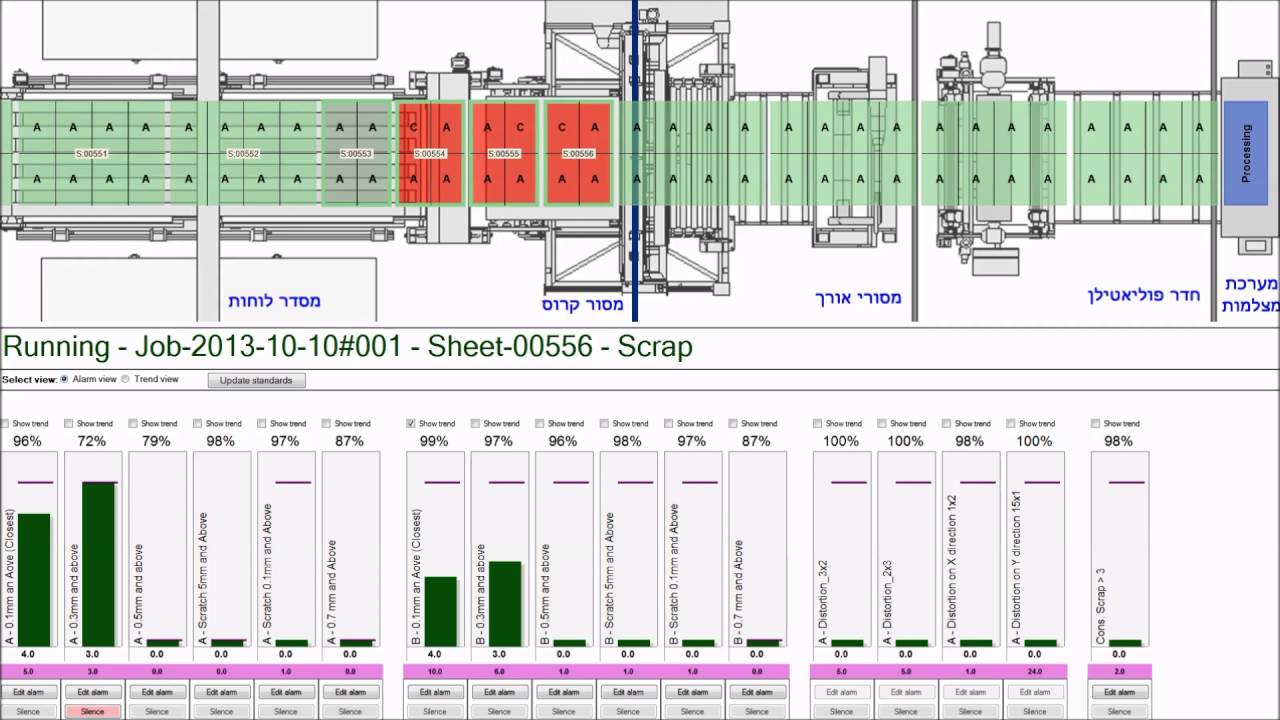Select sheet label S:00553
The width and height of the screenshot is (1280, 720).
click(356, 154)
